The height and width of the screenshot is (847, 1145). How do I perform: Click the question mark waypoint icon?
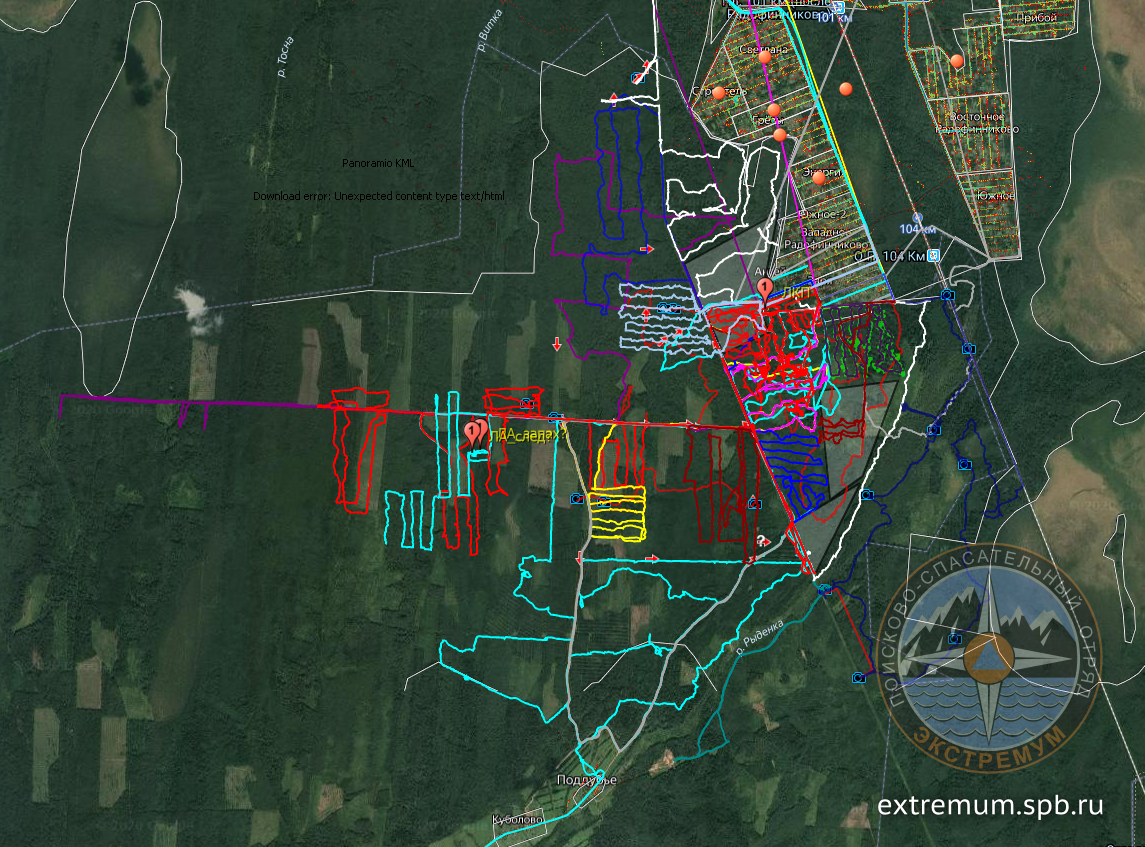(762, 541)
